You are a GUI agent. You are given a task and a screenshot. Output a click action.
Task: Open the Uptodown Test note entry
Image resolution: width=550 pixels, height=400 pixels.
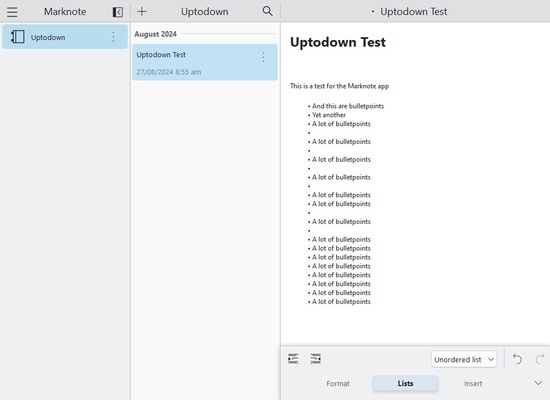[205, 62]
